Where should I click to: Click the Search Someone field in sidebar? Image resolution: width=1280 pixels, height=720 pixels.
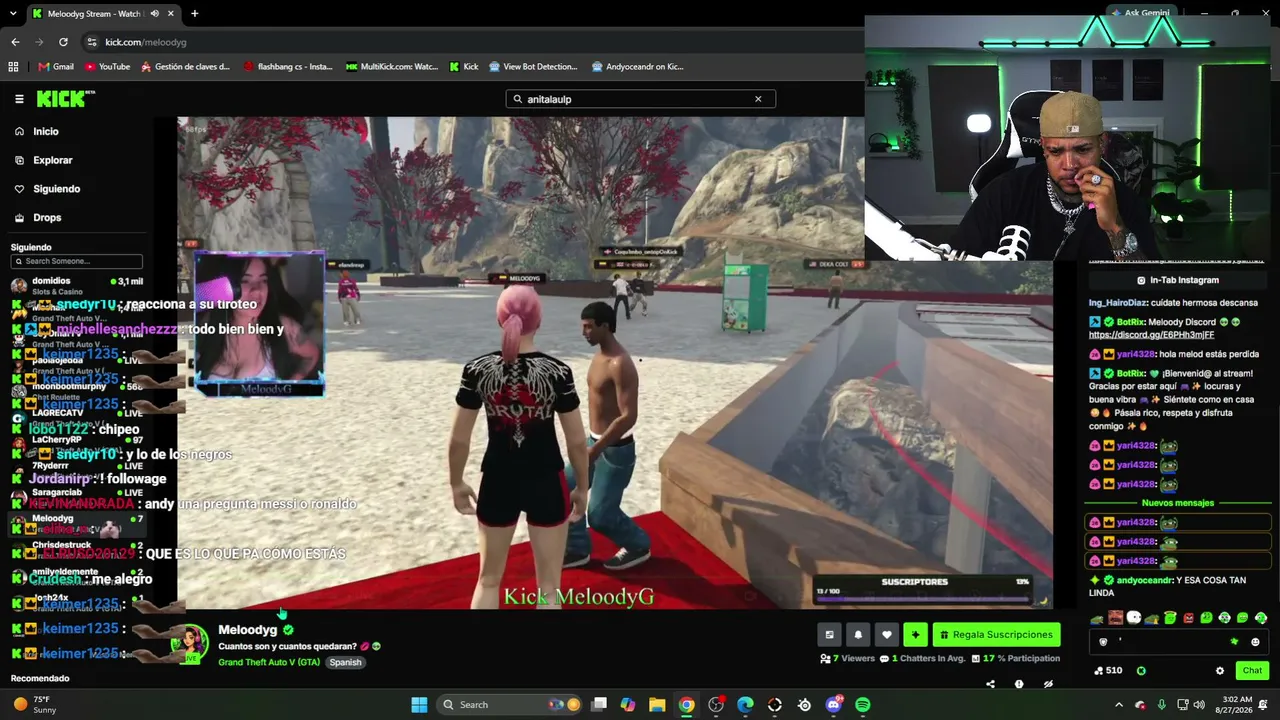[x=77, y=262]
